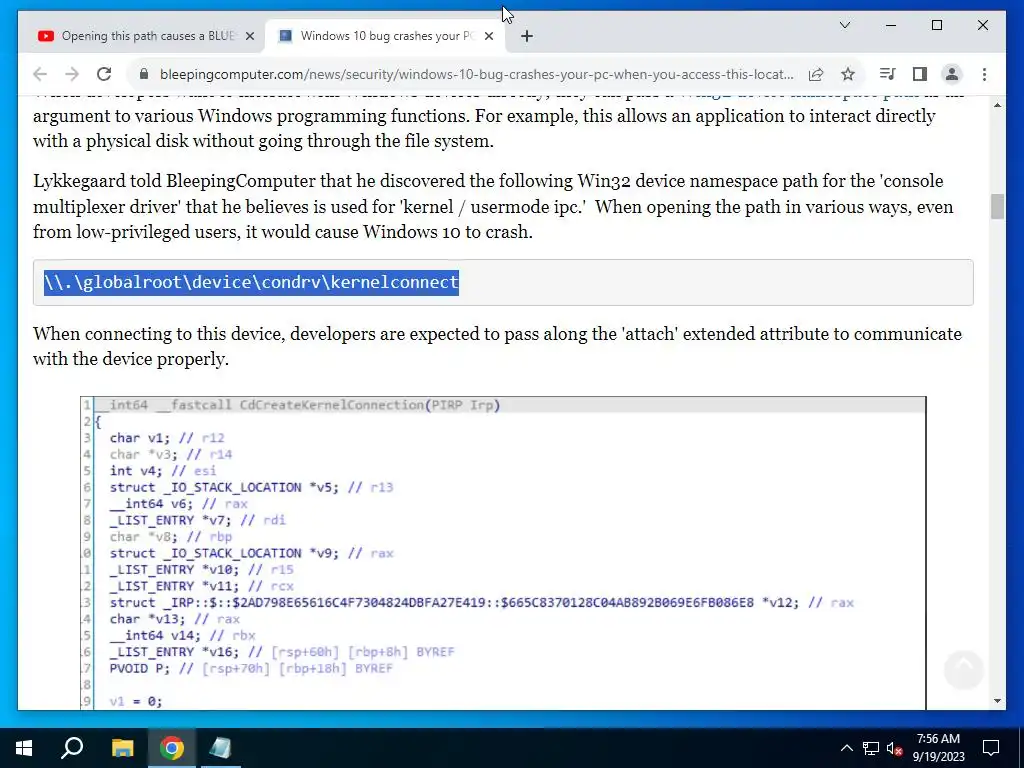Open the clock showing 7:56 AM

click(938, 748)
